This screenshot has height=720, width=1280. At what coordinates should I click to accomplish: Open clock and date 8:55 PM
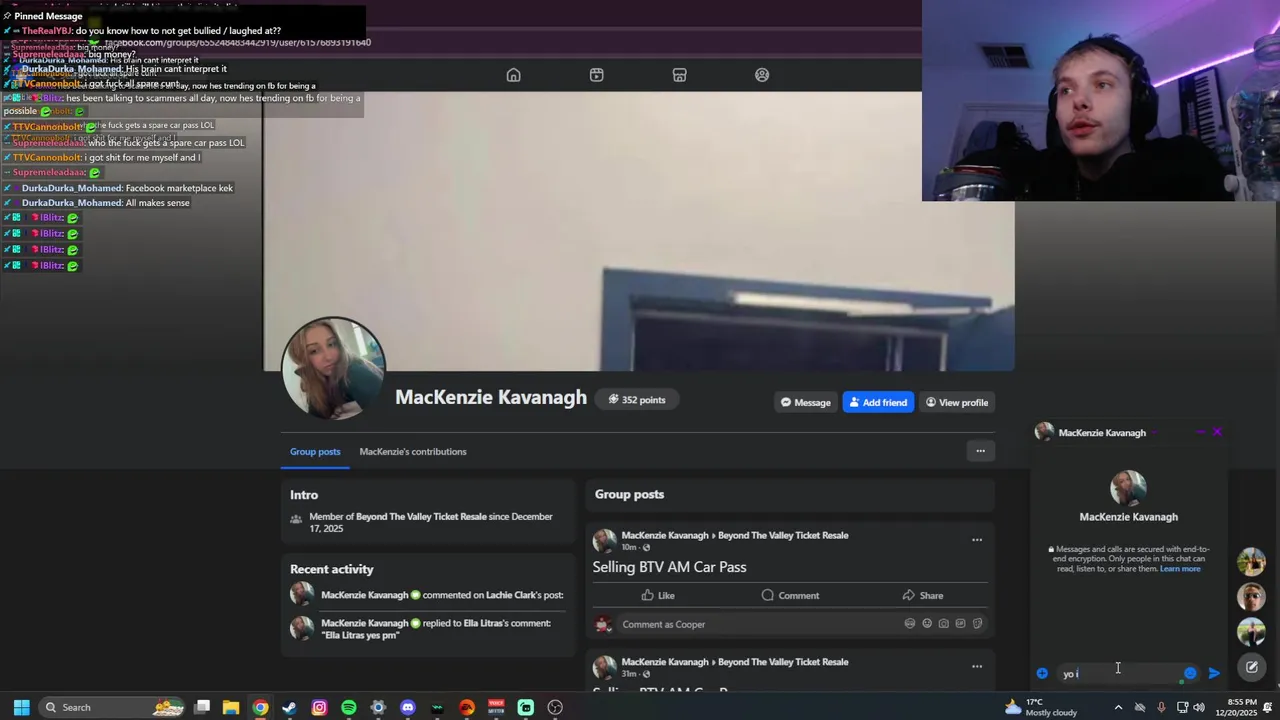pos(1235,707)
